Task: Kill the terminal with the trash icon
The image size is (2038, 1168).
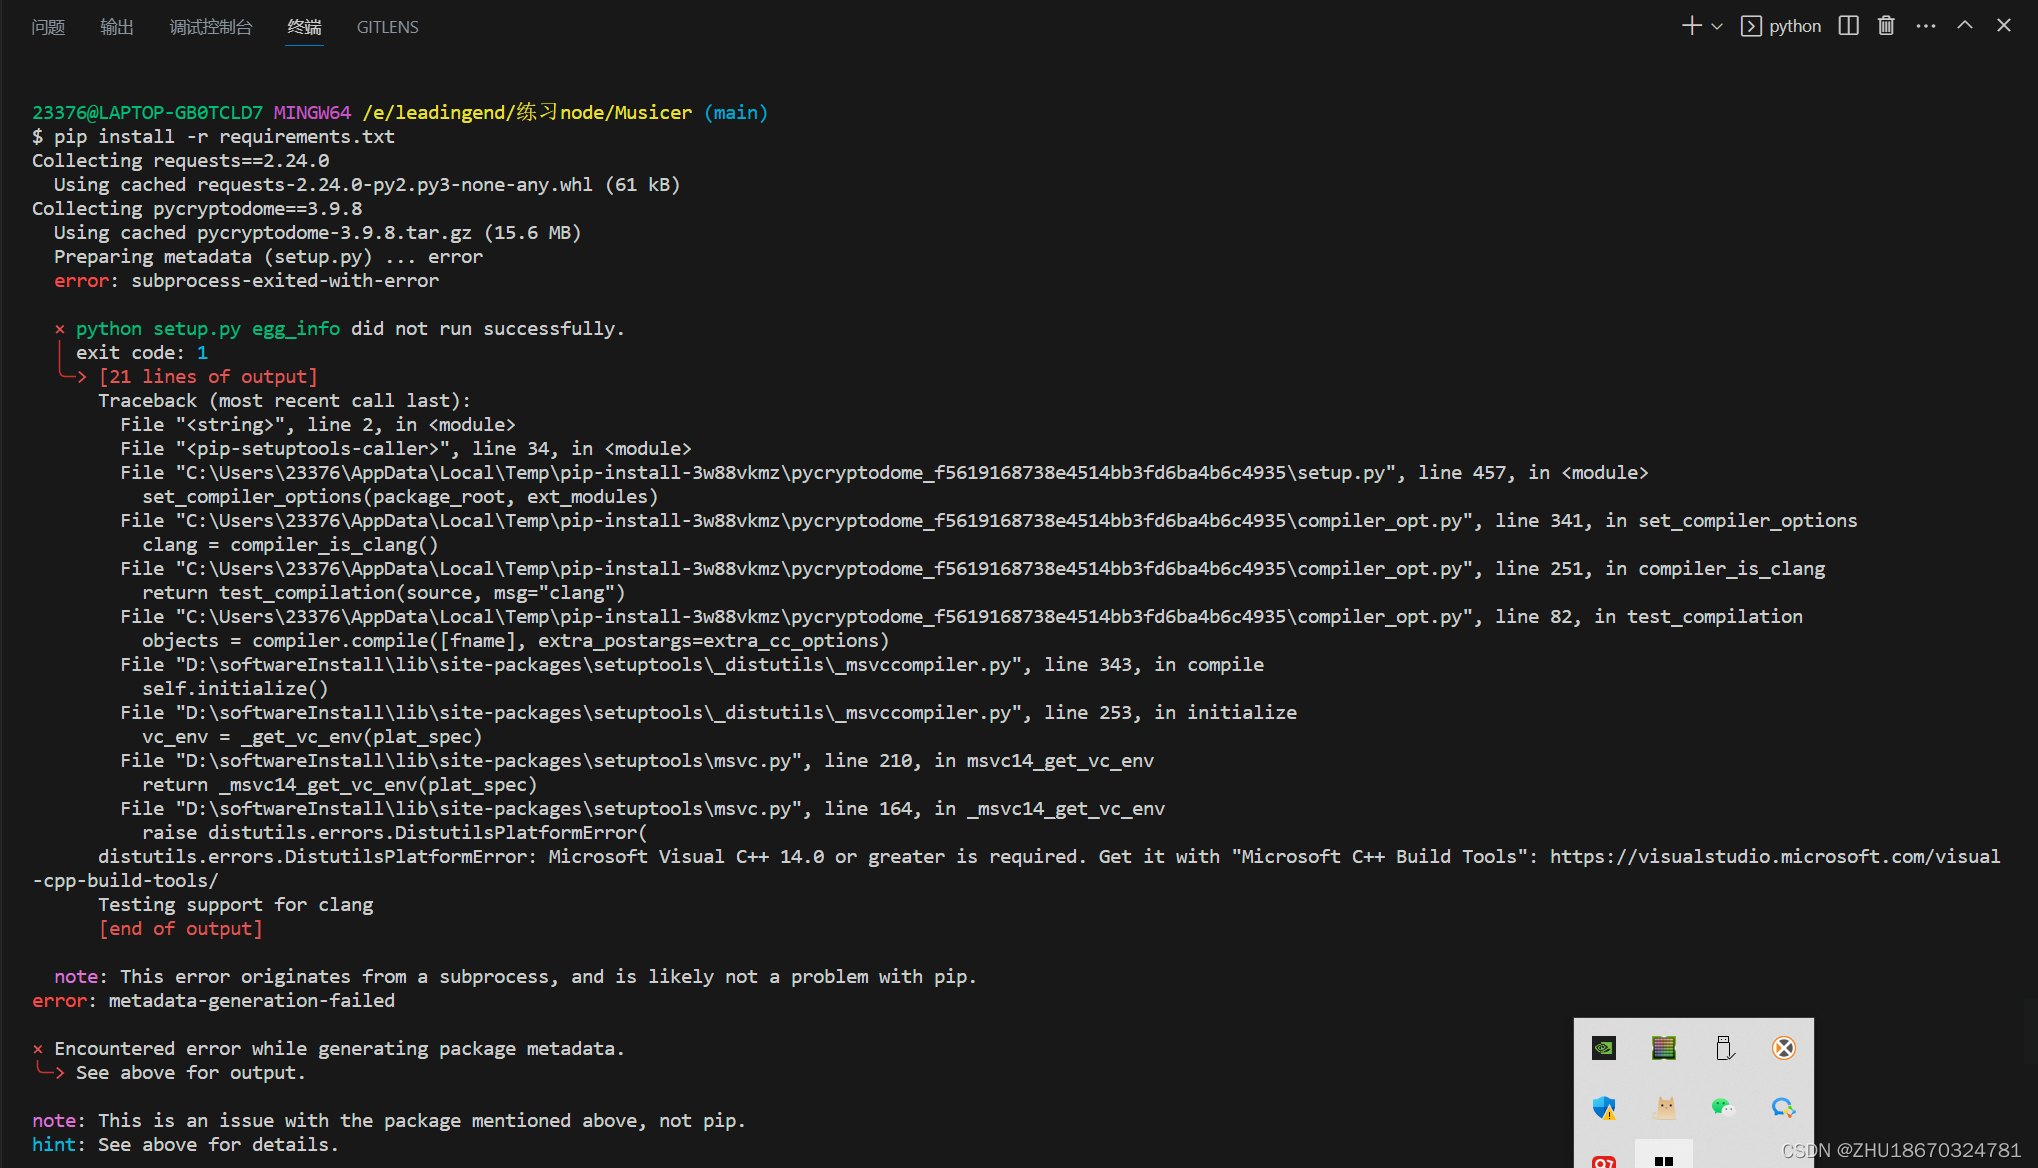Action: [x=1886, y=26]
